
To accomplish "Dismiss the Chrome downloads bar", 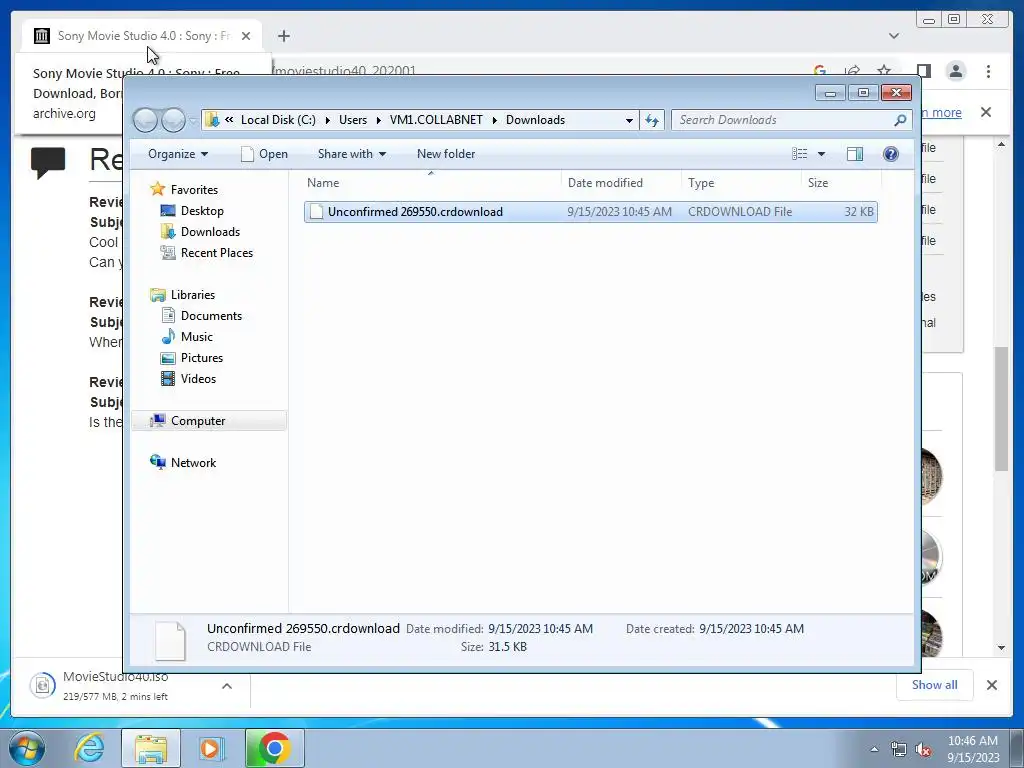I will click(x=991, y=685).
